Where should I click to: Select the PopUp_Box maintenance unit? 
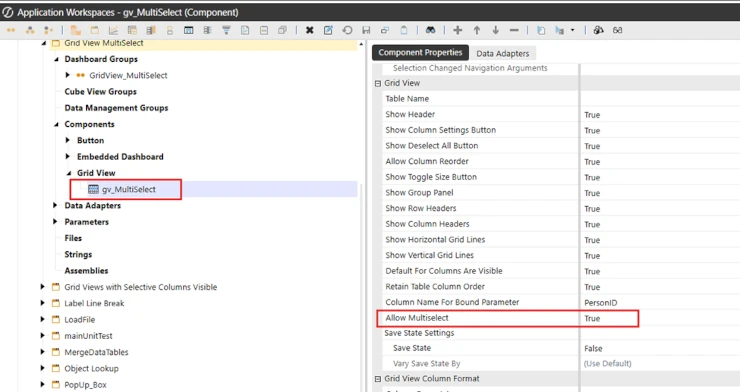(85, 384)
